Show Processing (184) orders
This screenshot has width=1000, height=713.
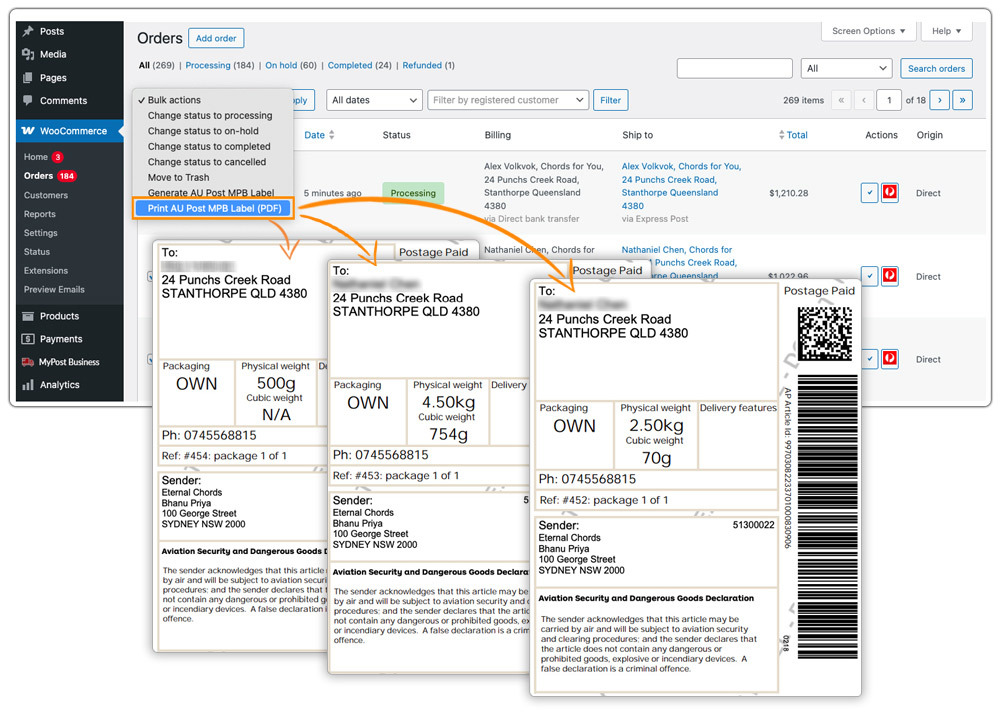[219, 65]
